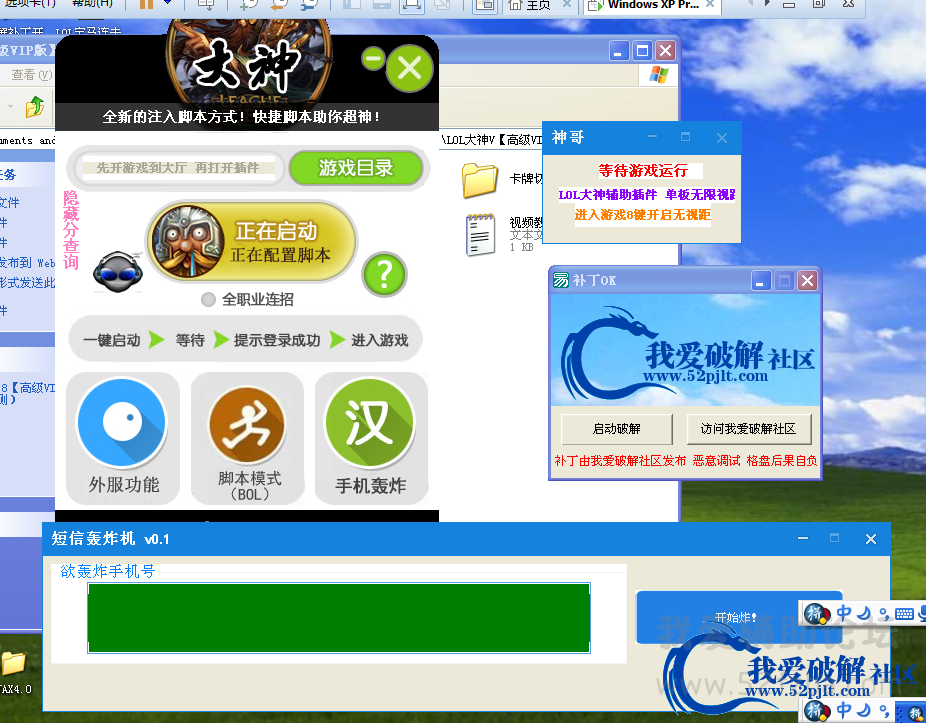Minimize the 补丁OK window
The width and height of the screenshot is (926, 723).
[761, 281]
